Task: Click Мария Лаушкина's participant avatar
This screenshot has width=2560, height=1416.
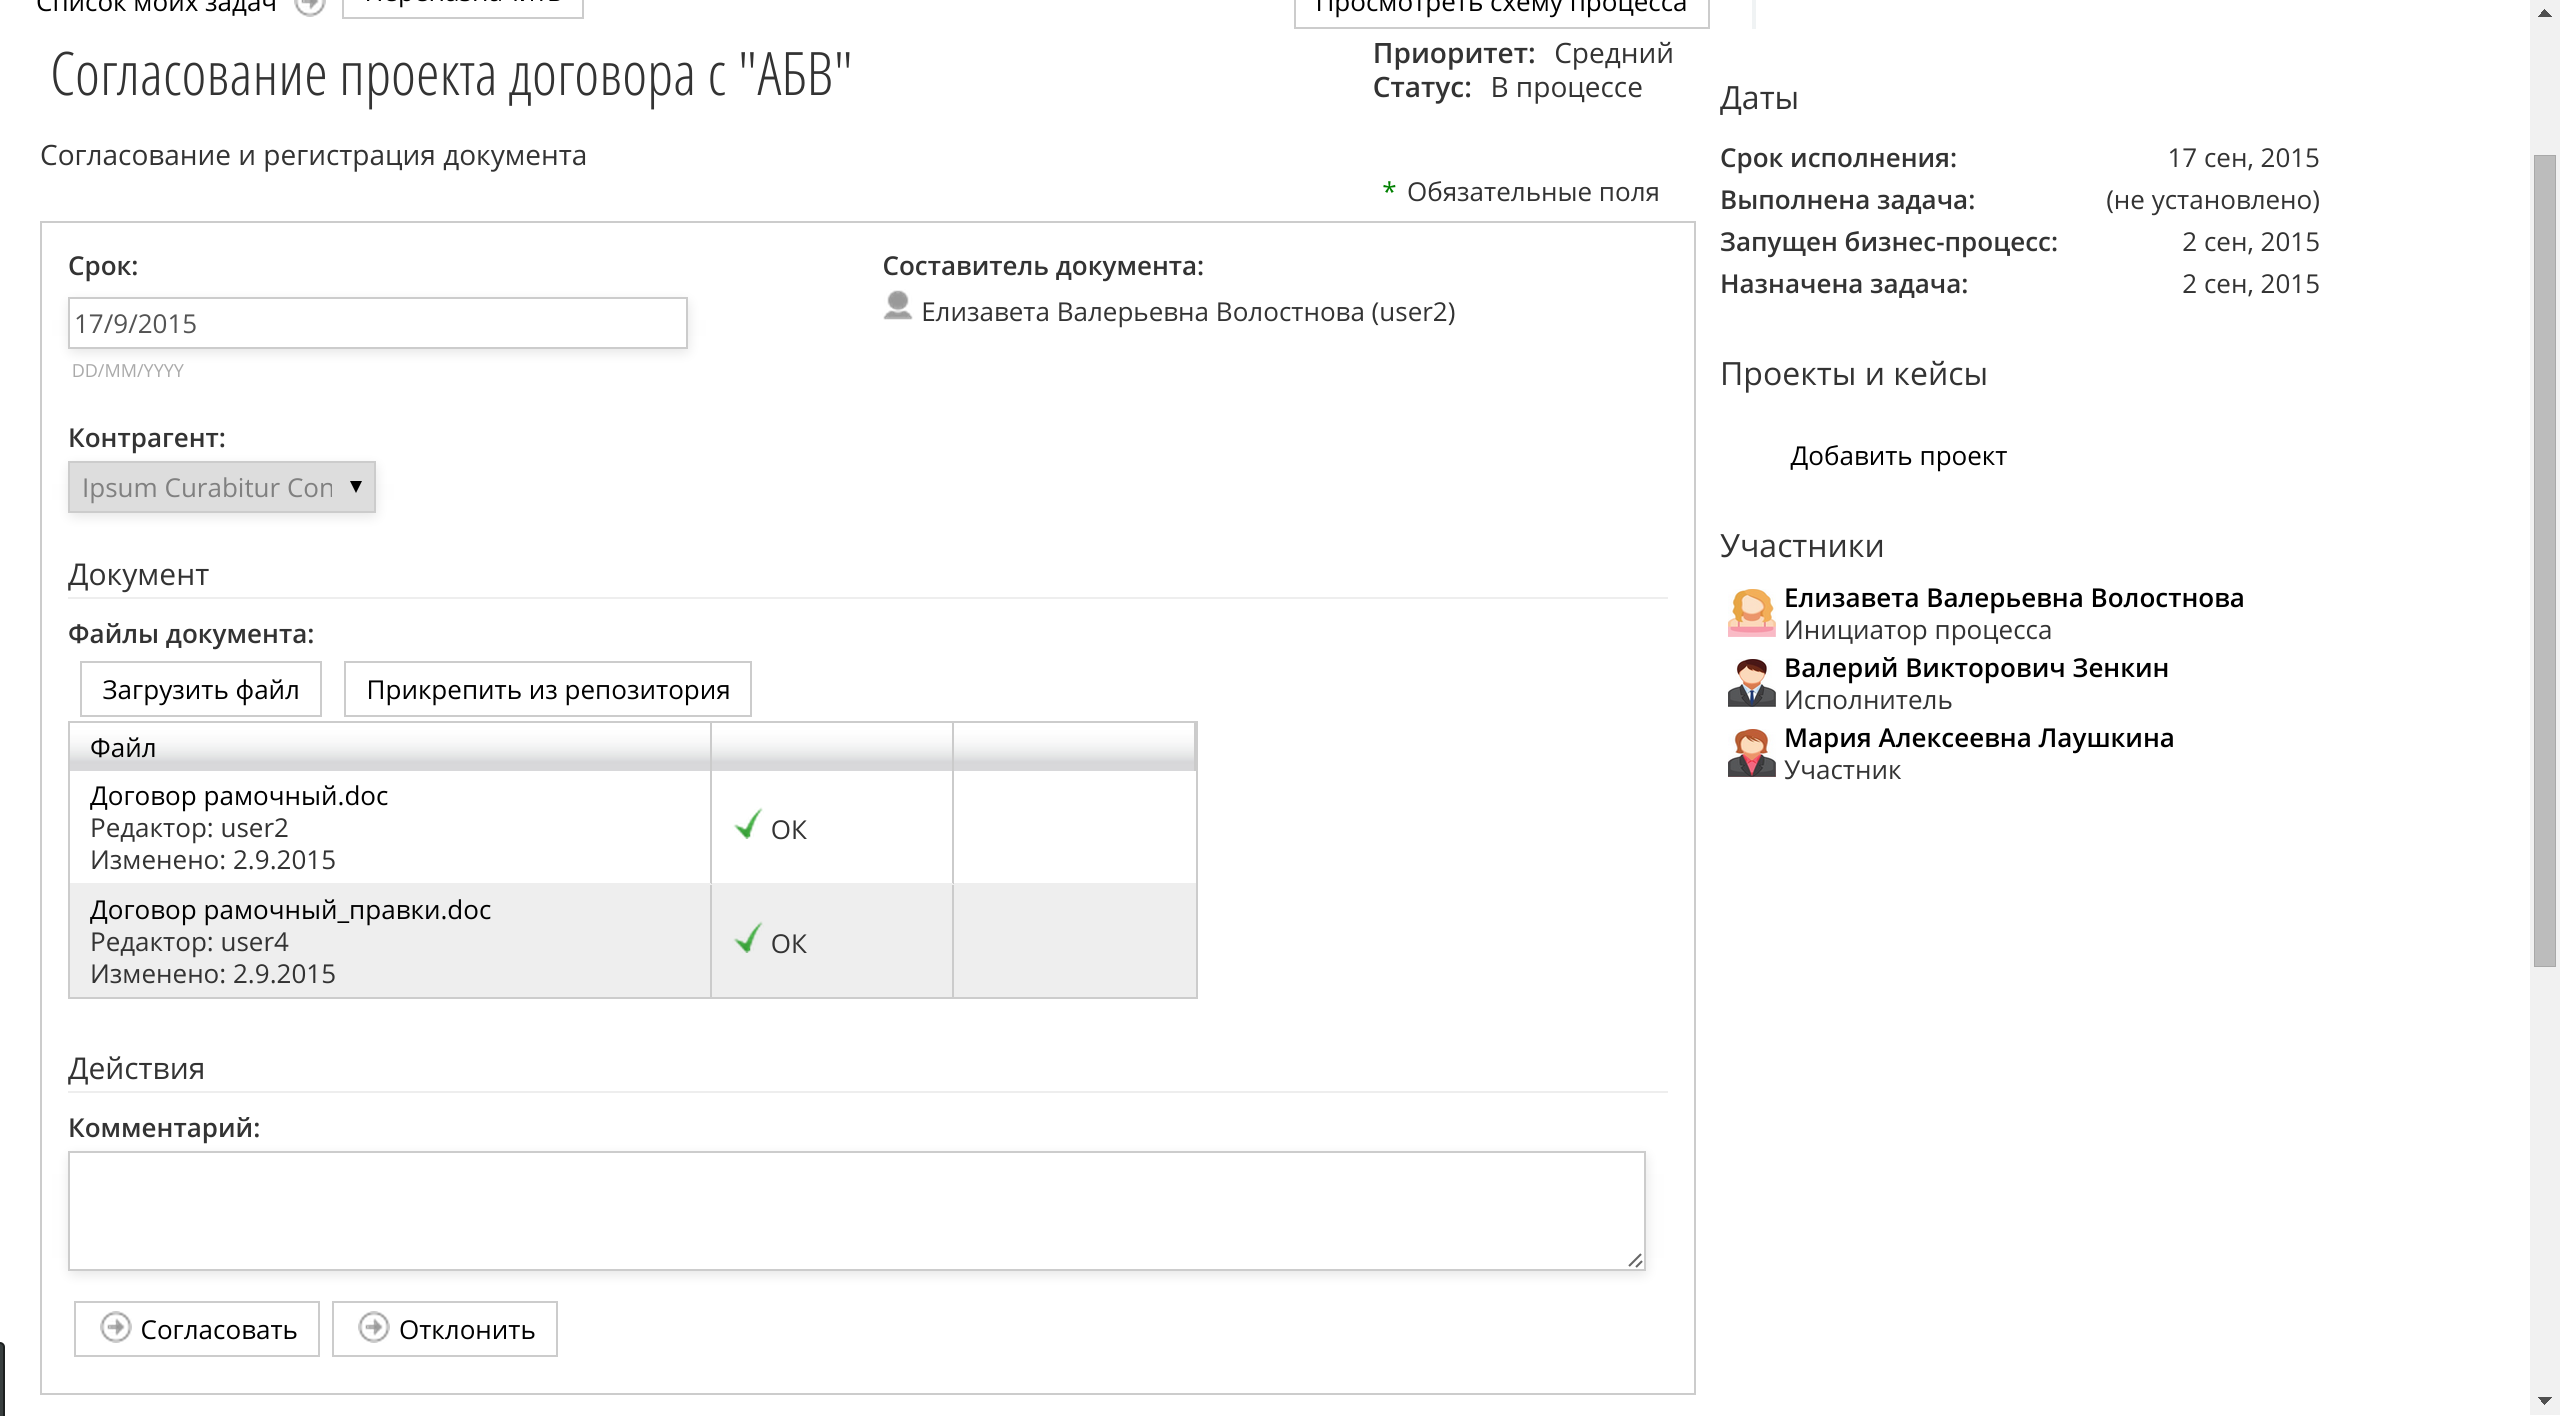Action: [x=1750, y=752]
